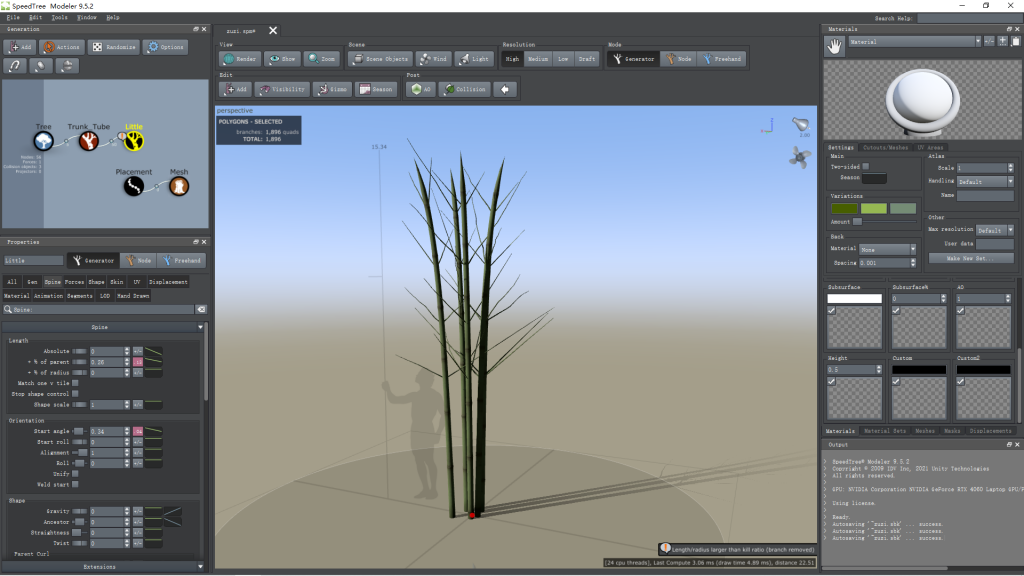Click the Gizmo tool button

332,89
